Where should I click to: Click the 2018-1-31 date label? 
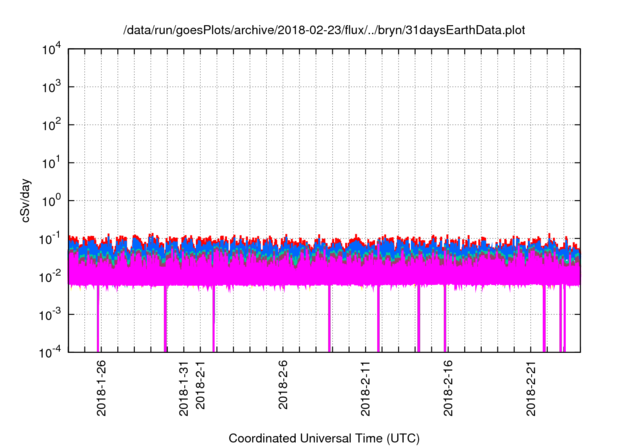point(183,387)
